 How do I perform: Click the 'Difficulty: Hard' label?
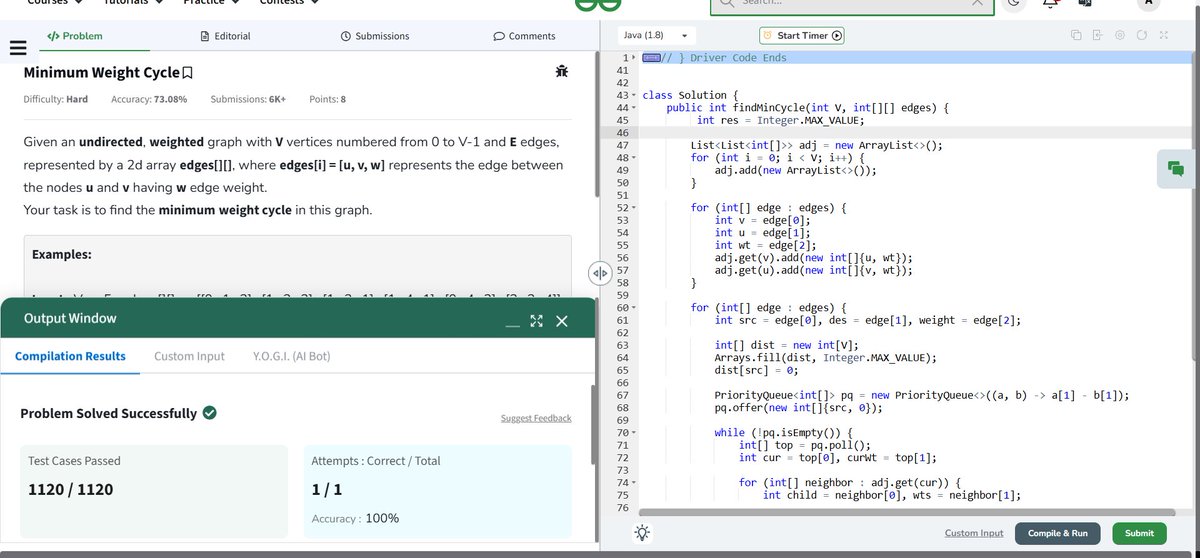[55, 99]
